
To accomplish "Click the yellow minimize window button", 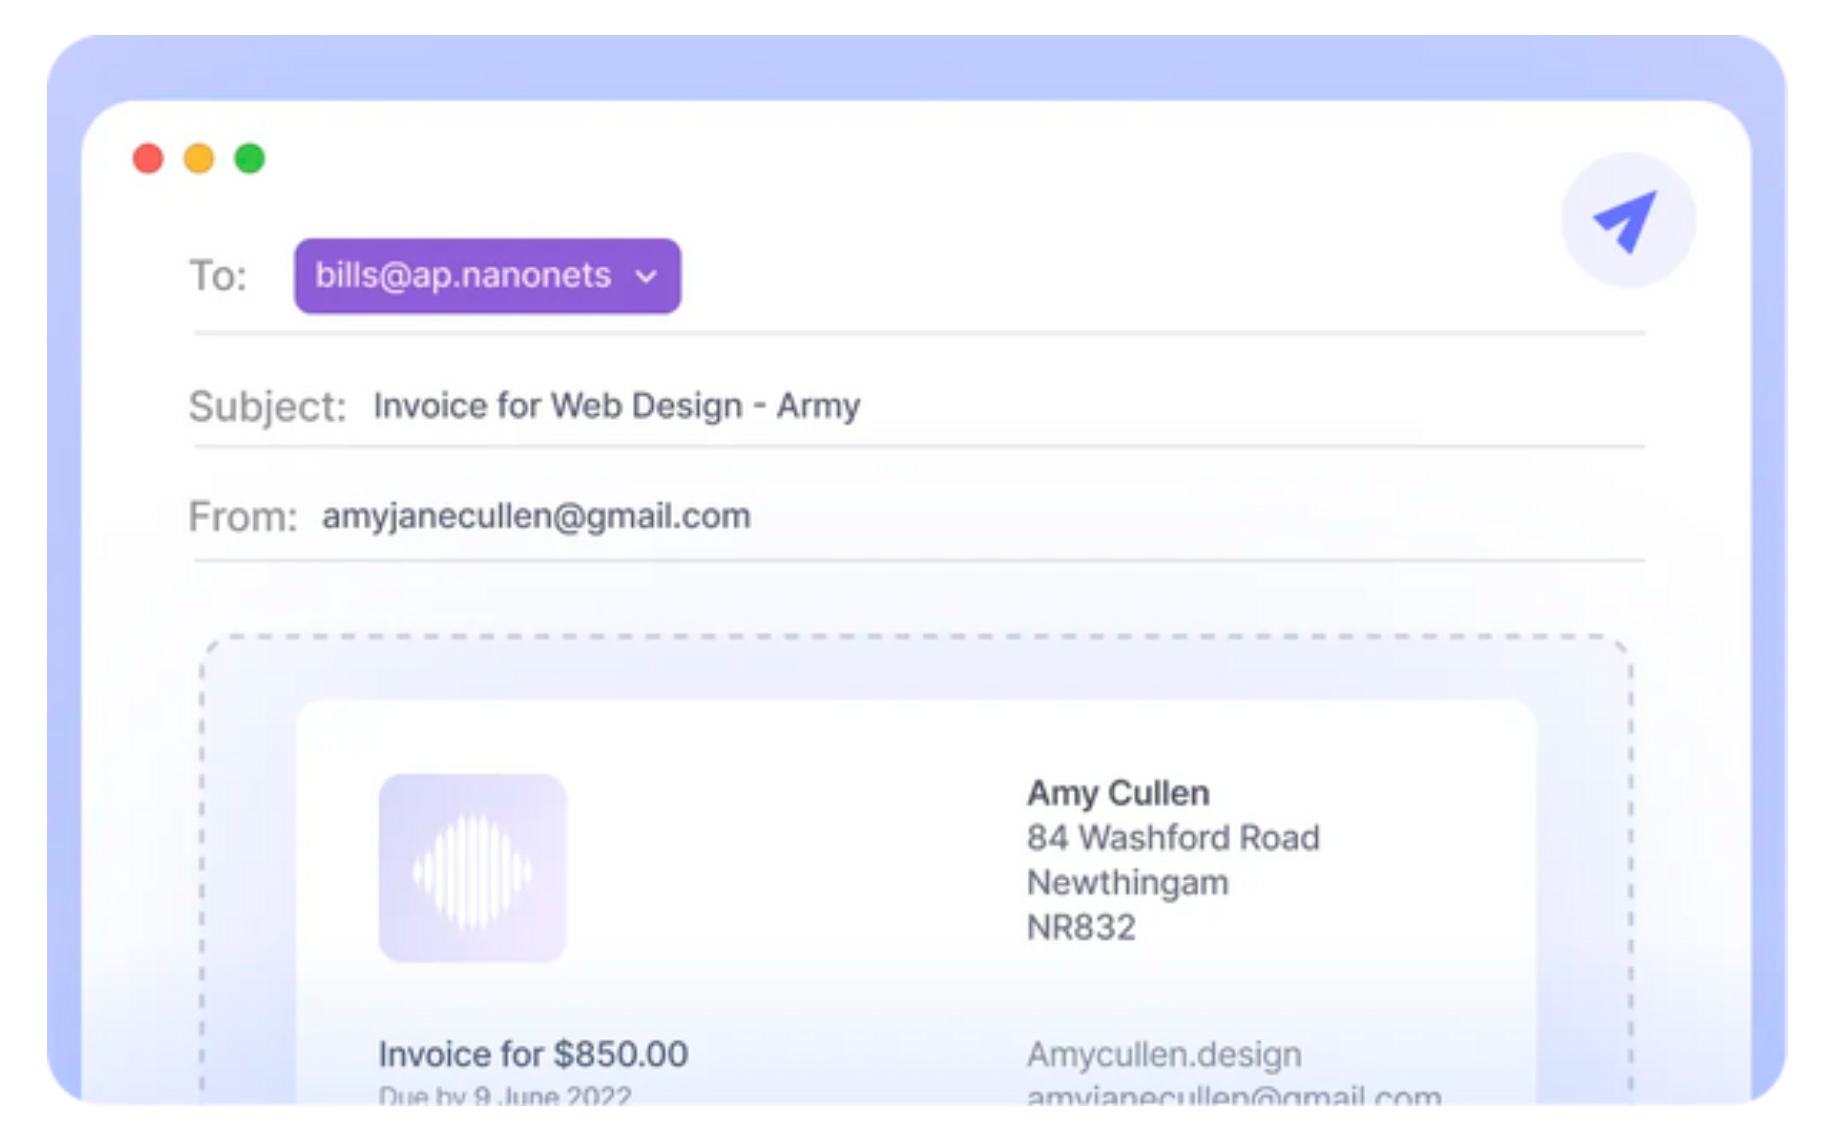I will [x=199, y=158].
